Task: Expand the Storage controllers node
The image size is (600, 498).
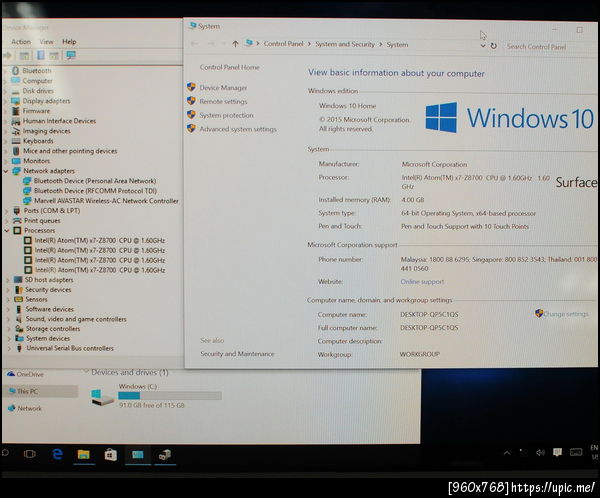Action: [x=9, y=329]
